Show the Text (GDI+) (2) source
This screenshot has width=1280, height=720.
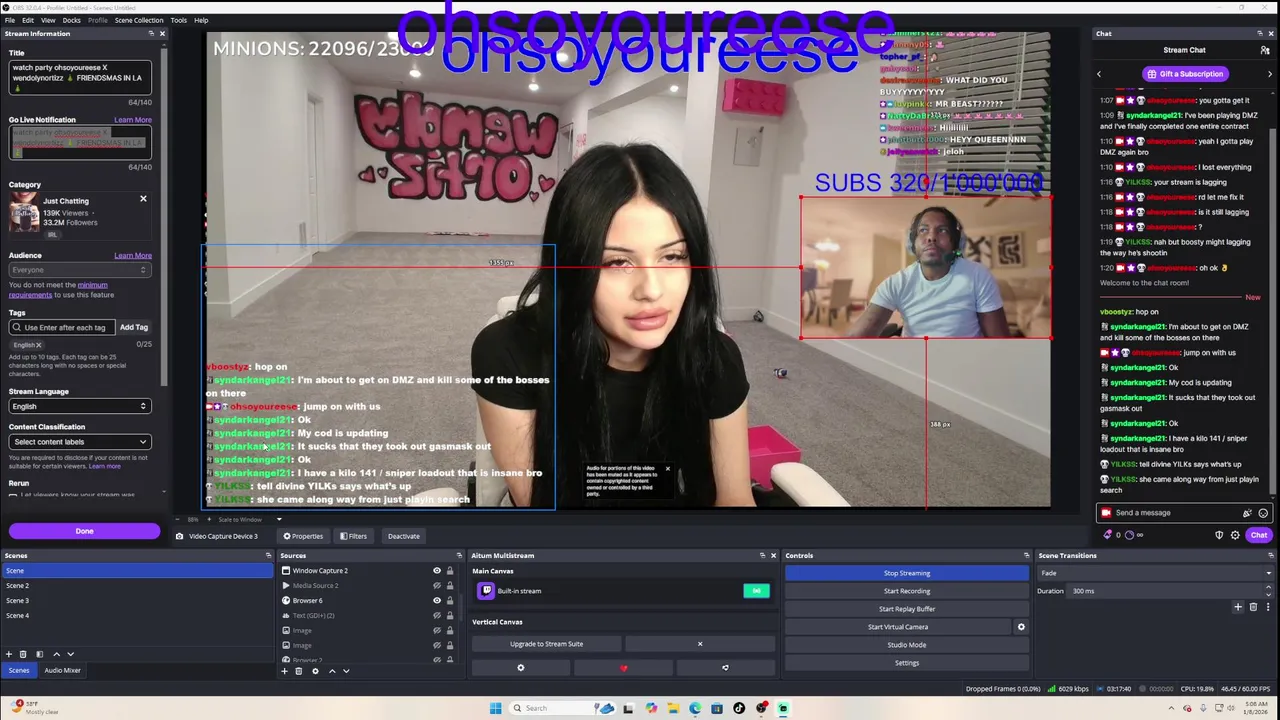(x=436, y=616)
